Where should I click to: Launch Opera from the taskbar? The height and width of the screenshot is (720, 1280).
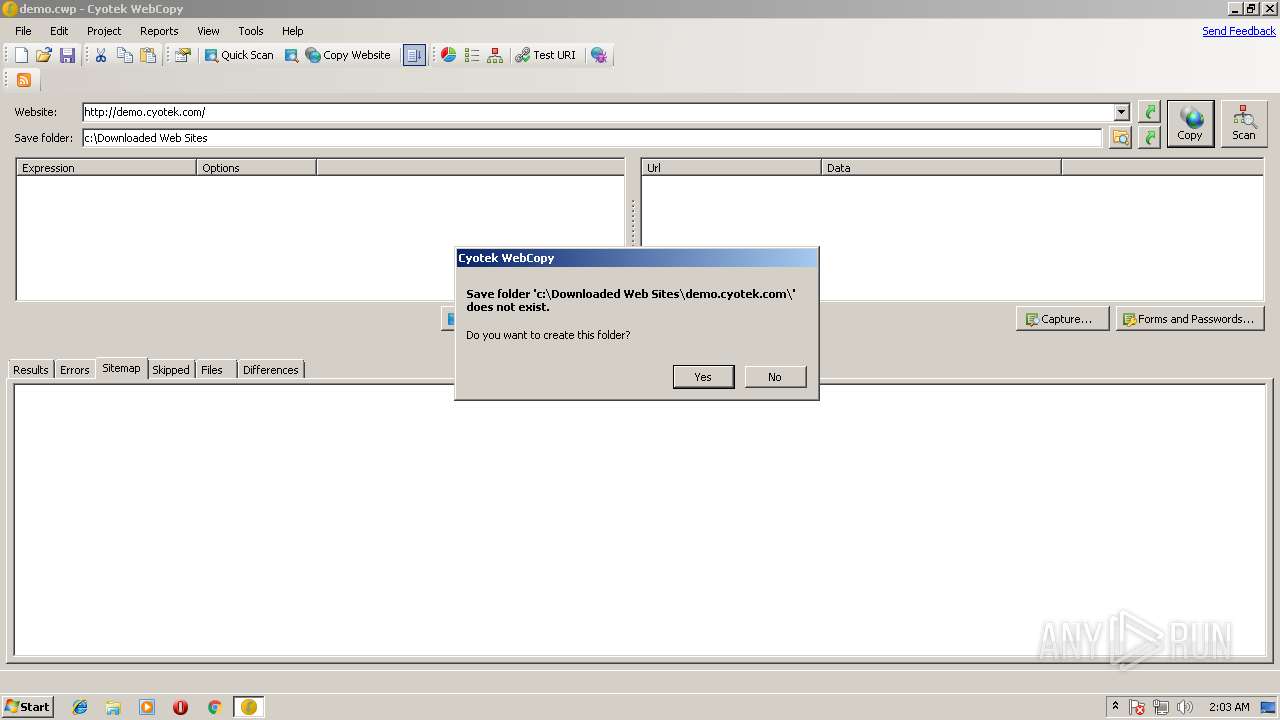[180, 707]
